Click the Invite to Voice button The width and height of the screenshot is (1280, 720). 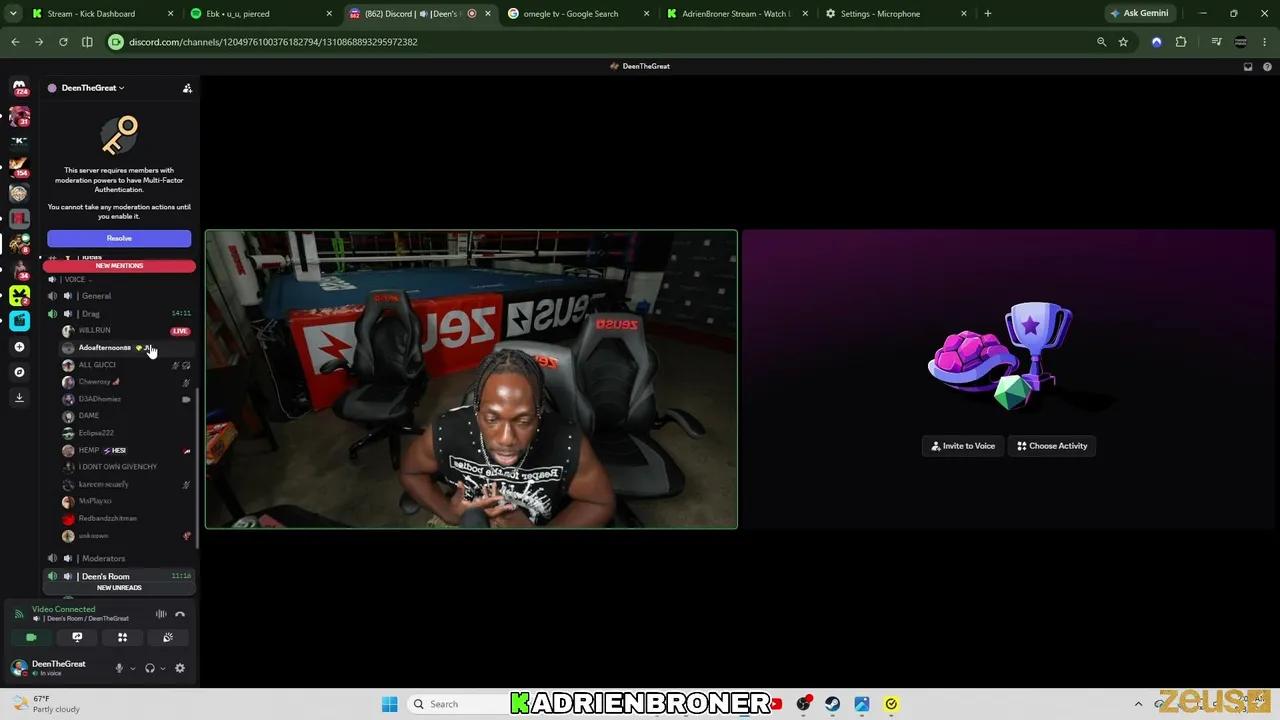tap(963, 446)
